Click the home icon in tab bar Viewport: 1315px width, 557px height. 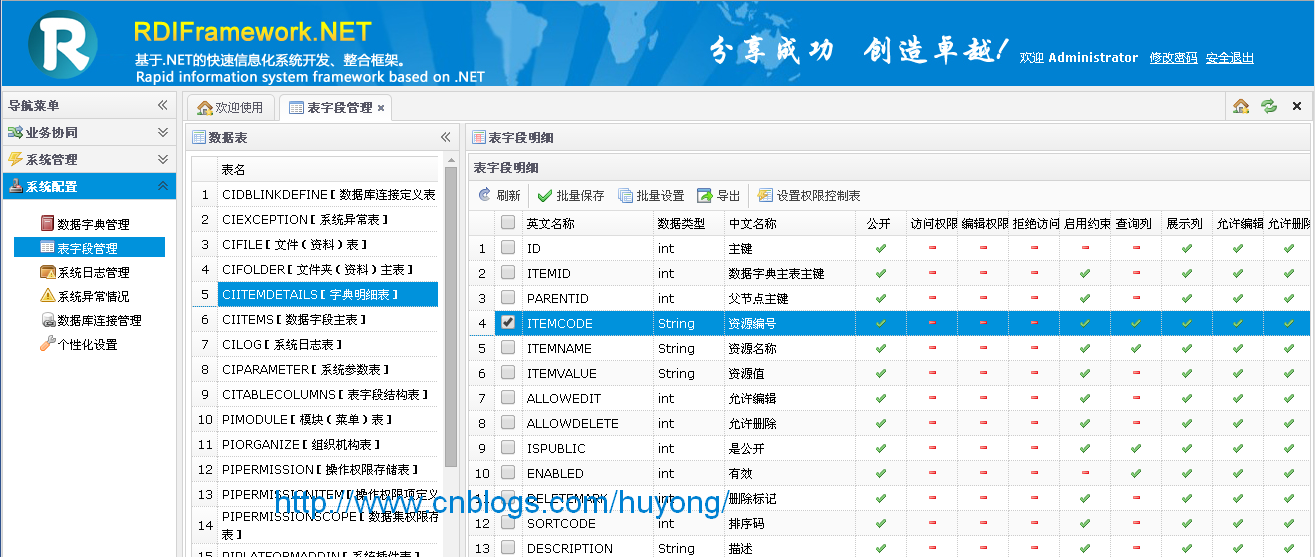(1241, 106)
